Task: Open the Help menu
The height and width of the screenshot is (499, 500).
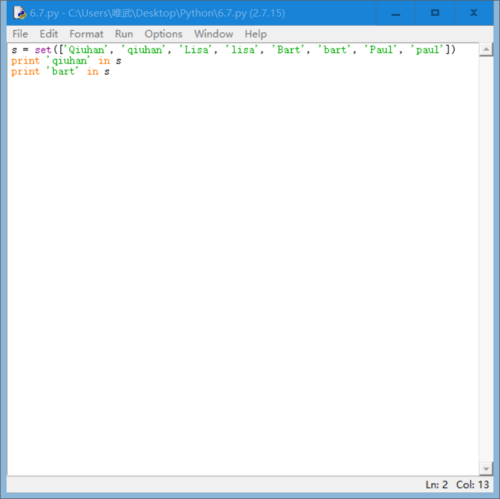Action: pyautogui.click(x=256, y=34)
